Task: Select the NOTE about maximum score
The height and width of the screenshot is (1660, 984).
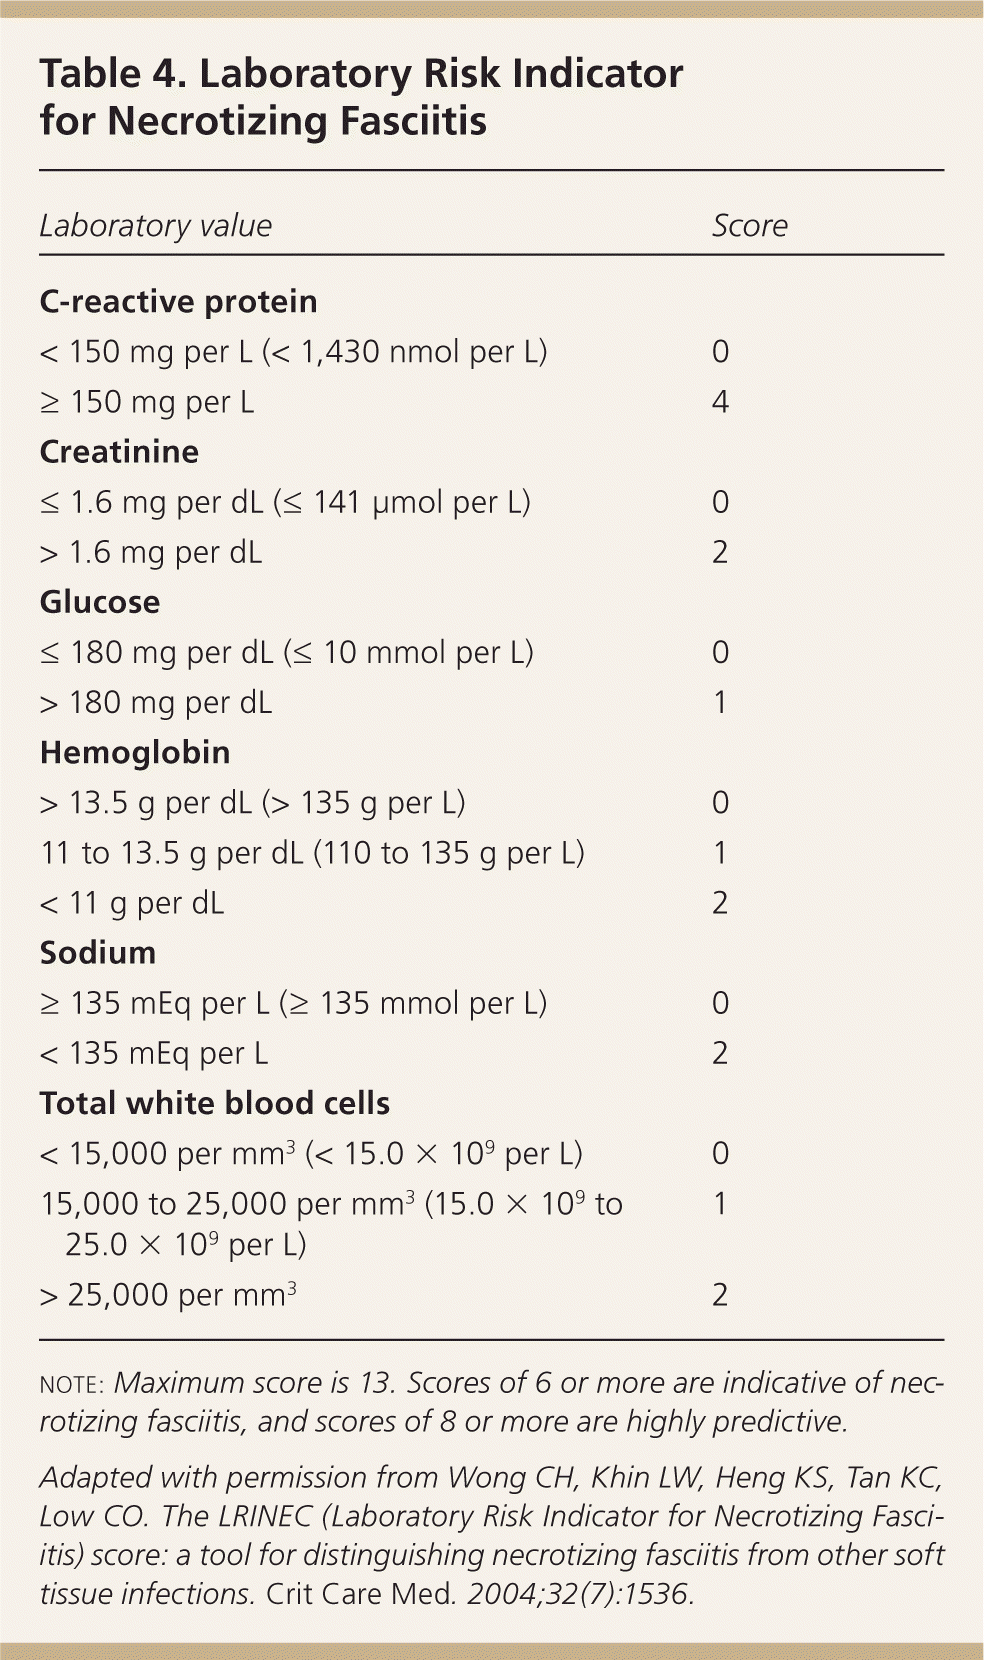Action: [x=491, y=1401]
